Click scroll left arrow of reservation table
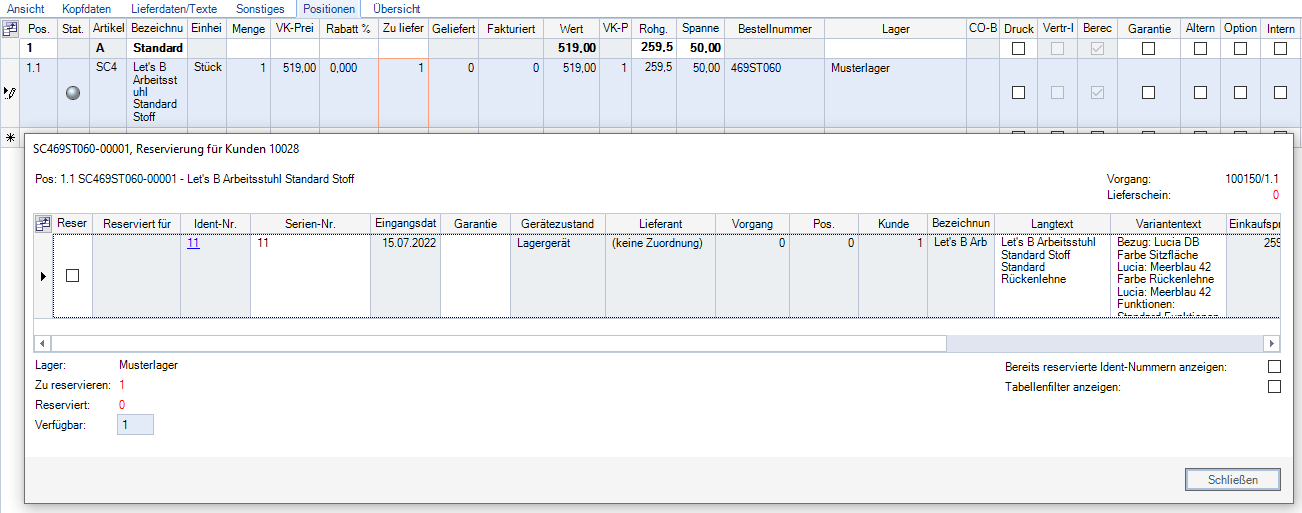The image size is (1302, 513). 42,343
